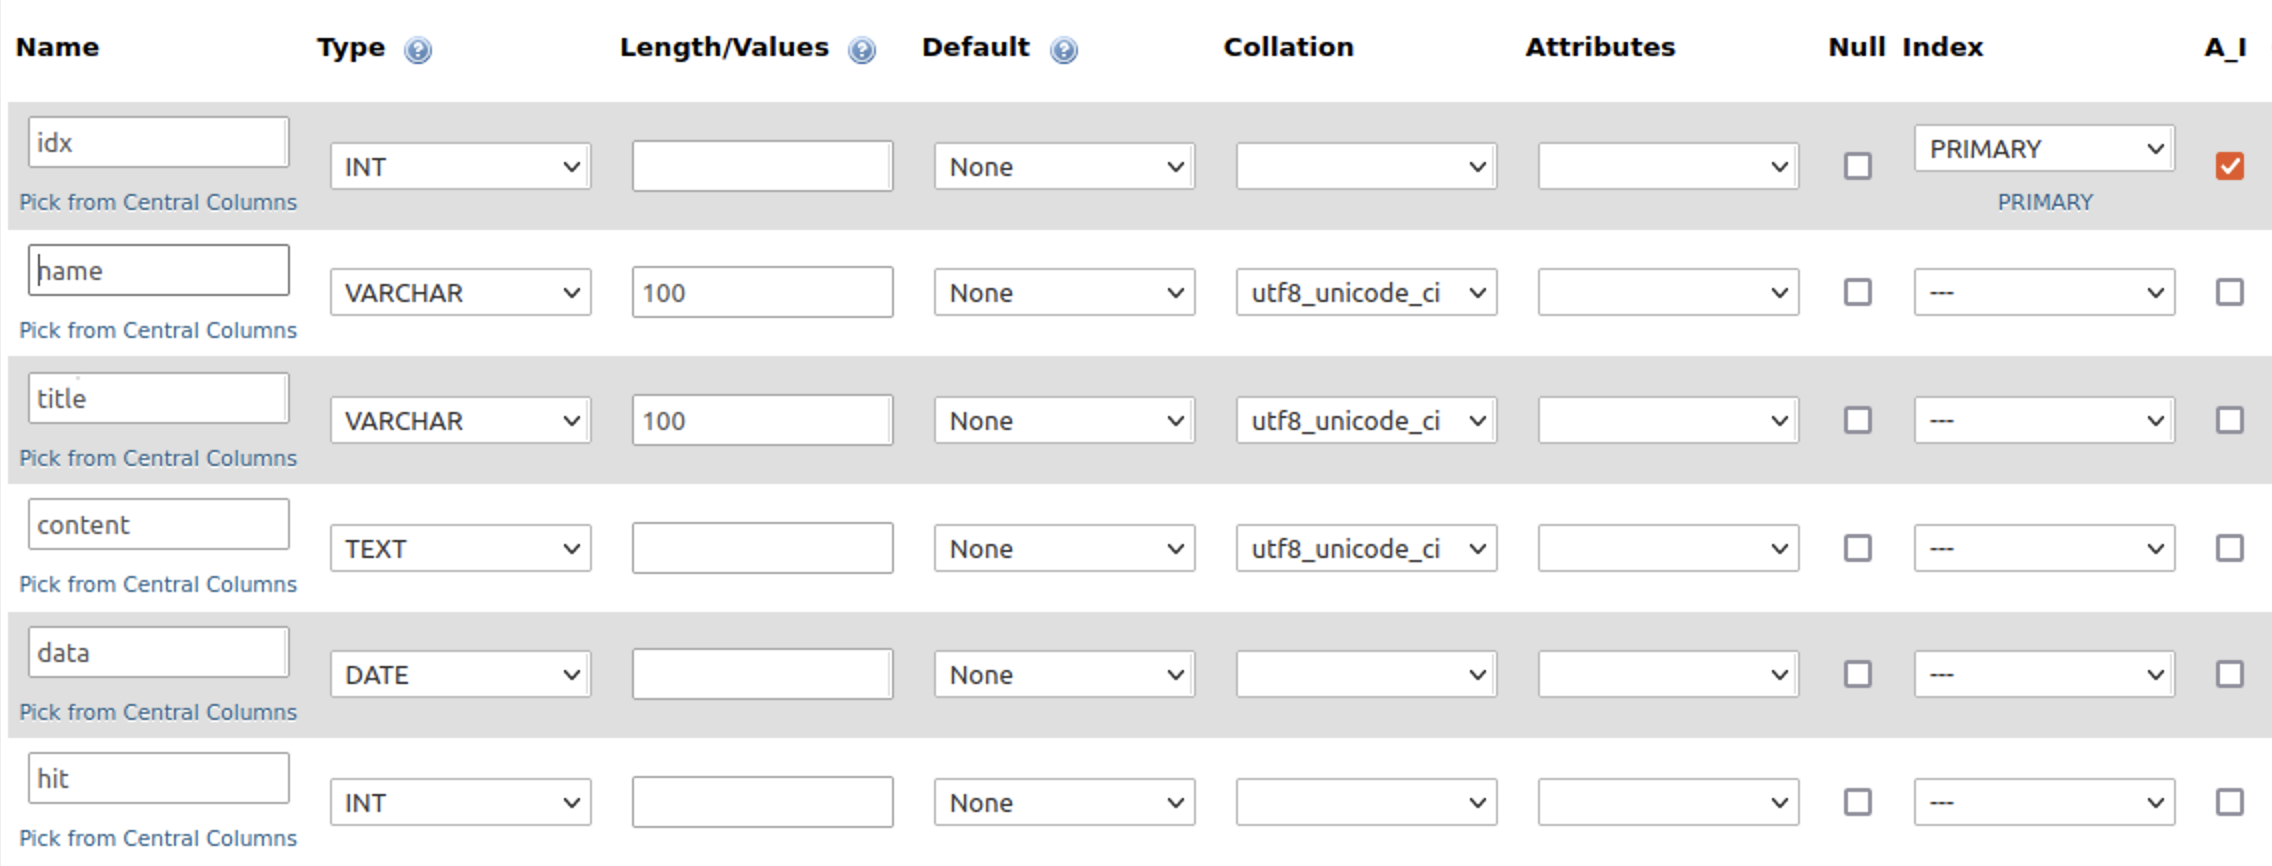The height and width of the screenshot is (866, 2272).
Task: Enable Null checkbox for name column
Action: pyautogui.click(x=1857, y=293)
